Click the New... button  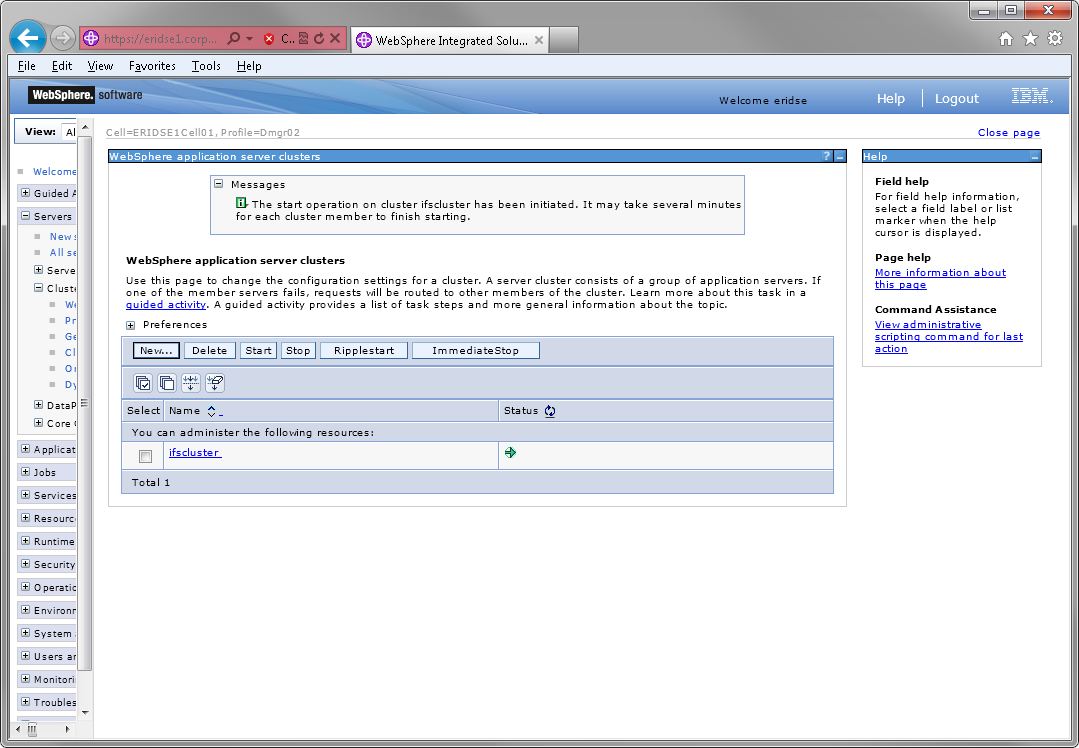click(156, 350)
